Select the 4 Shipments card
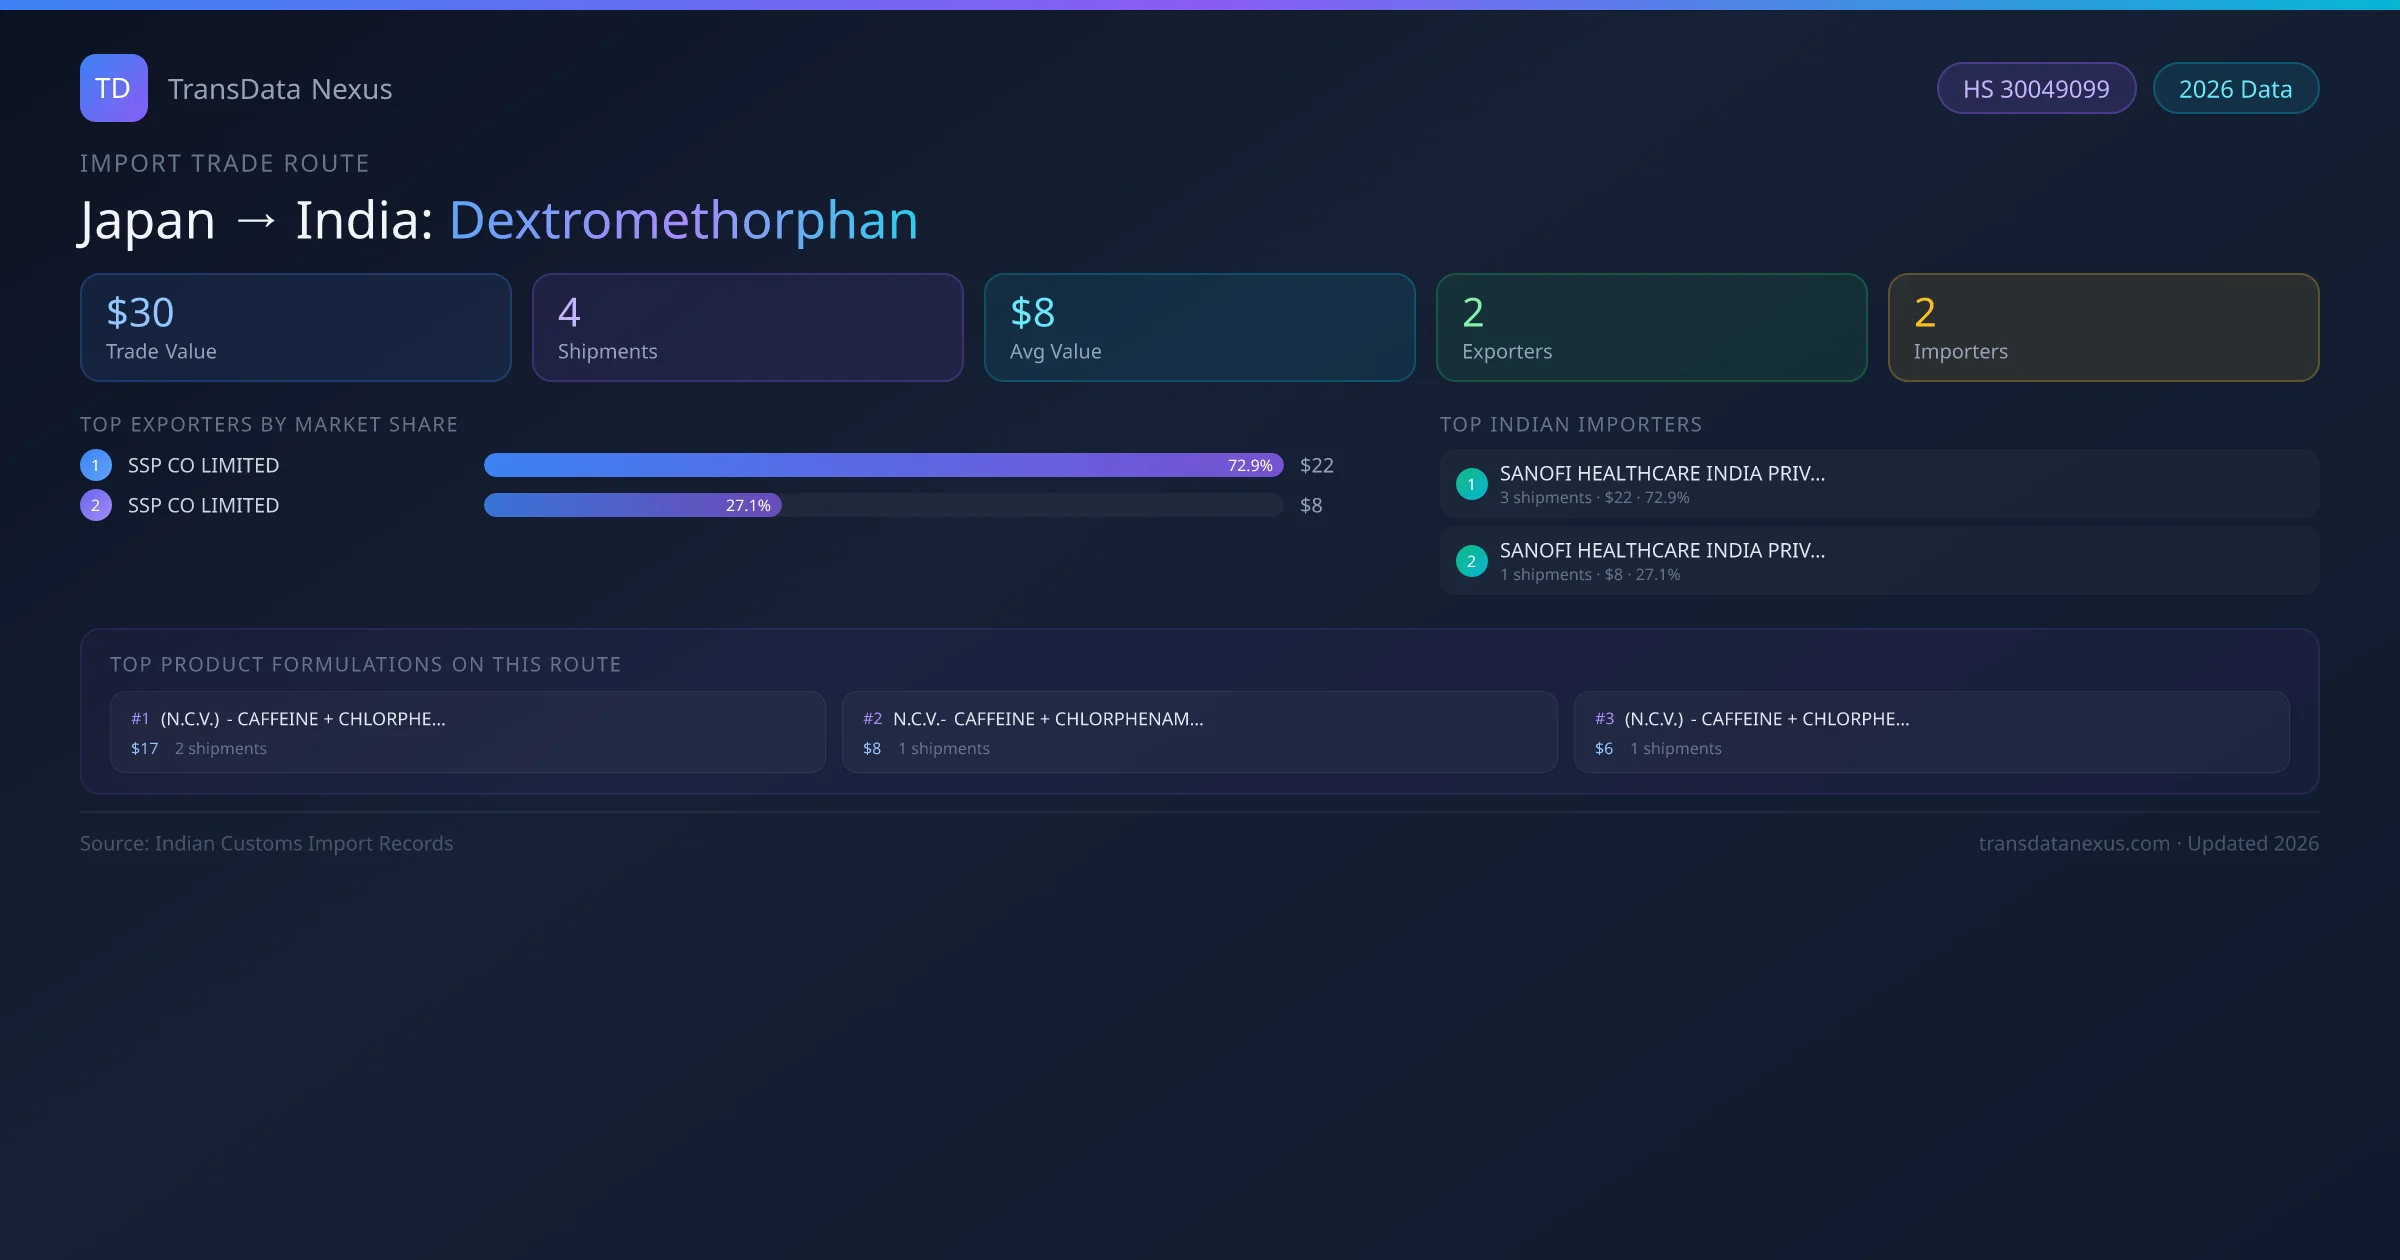The width and height of the screenshot is (2400, 1260). (747, 328)
